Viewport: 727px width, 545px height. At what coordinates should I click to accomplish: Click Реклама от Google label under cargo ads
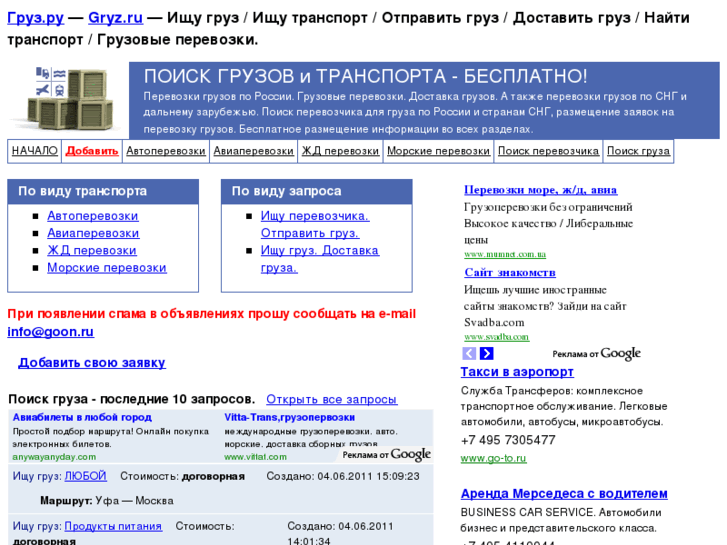[386, 455]
